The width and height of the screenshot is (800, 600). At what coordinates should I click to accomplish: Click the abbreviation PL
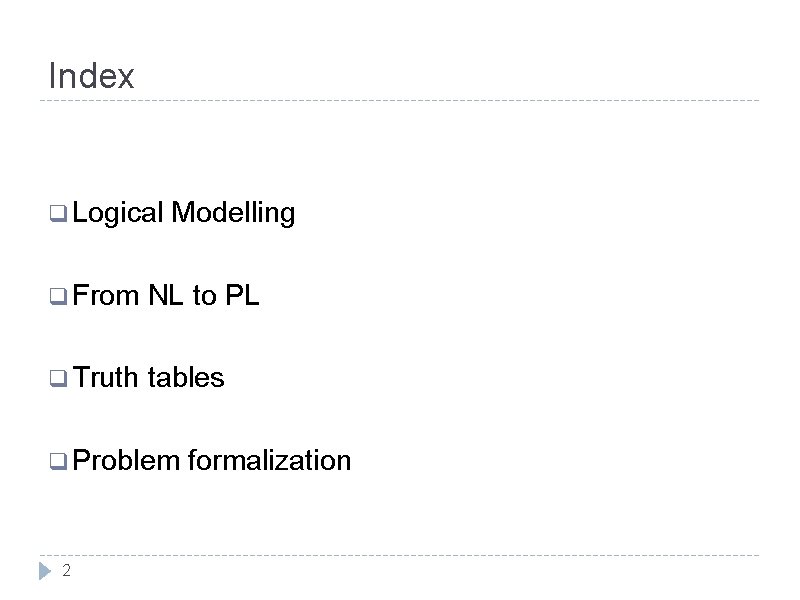coord(242,295)
